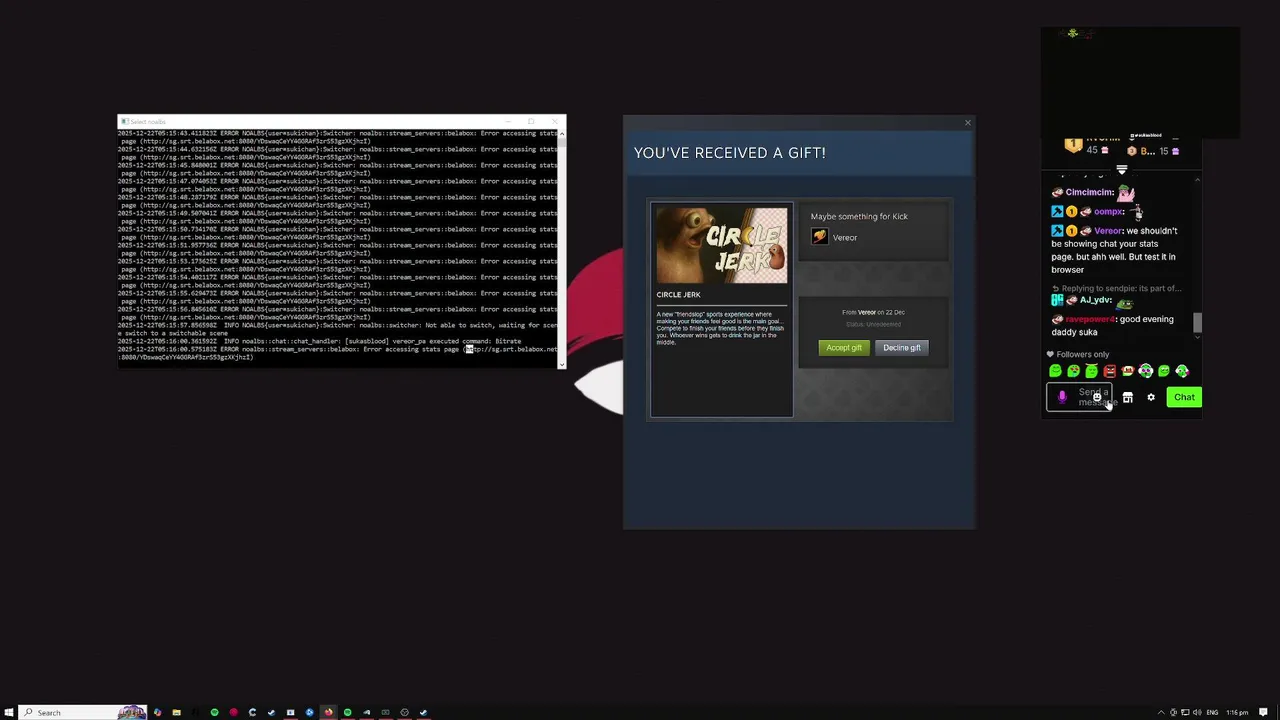Screen dimensions: 1280x720
Task: Click the purple microphone icon in chat
Action: [1062, 397]
